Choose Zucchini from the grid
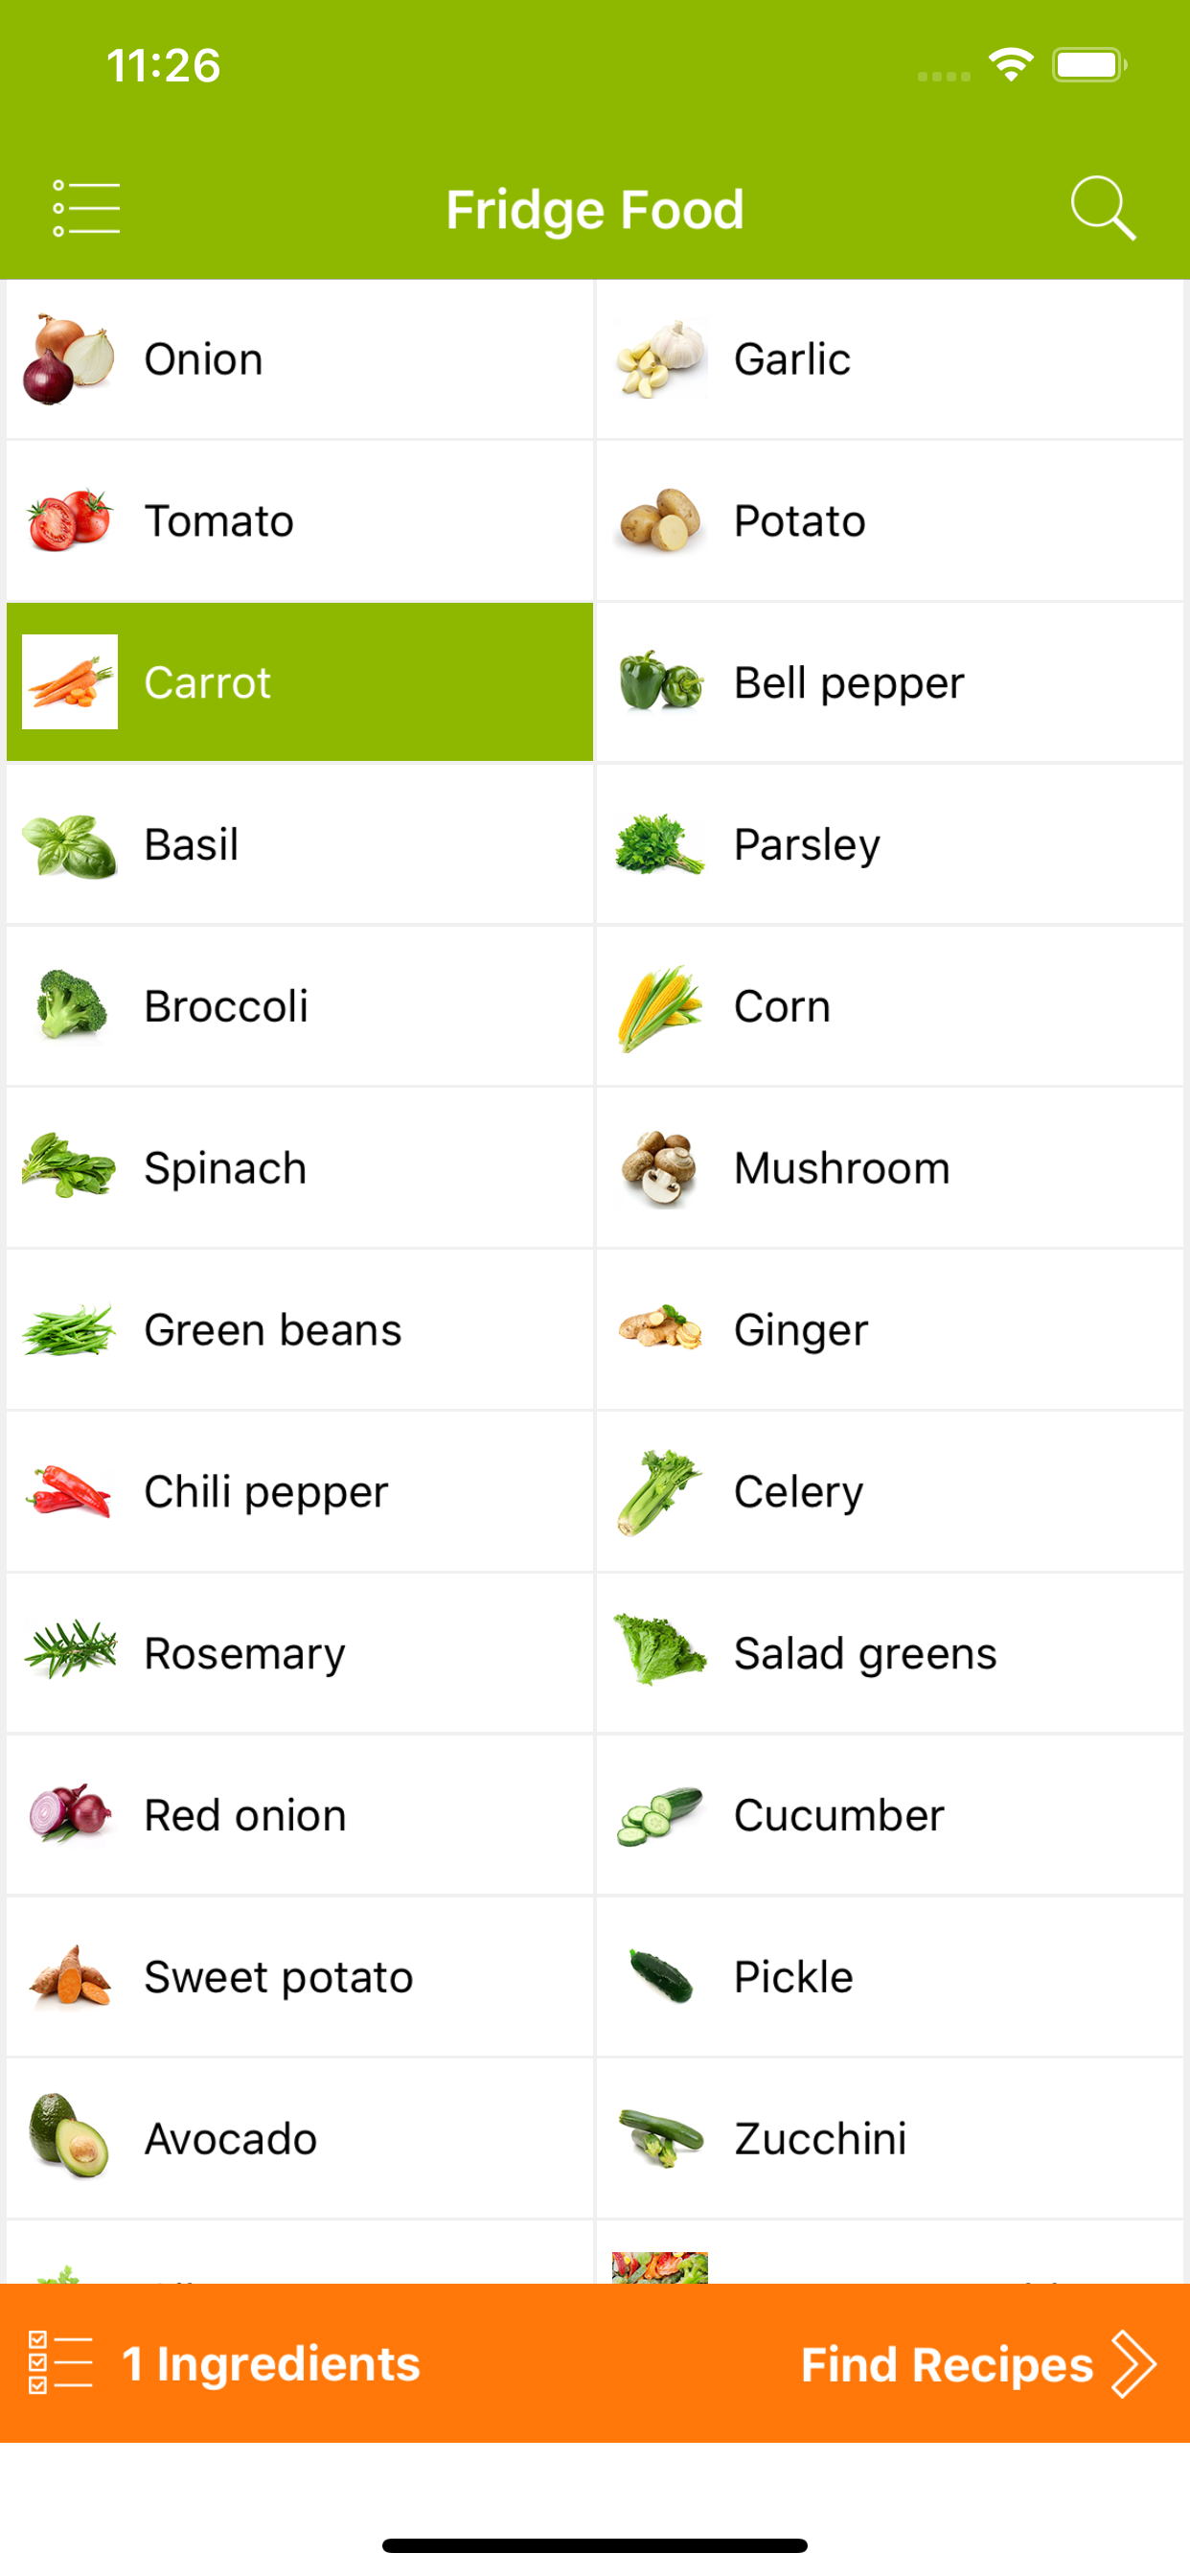Screen dimensions: 1190x2576 (x=889, y=2138)
